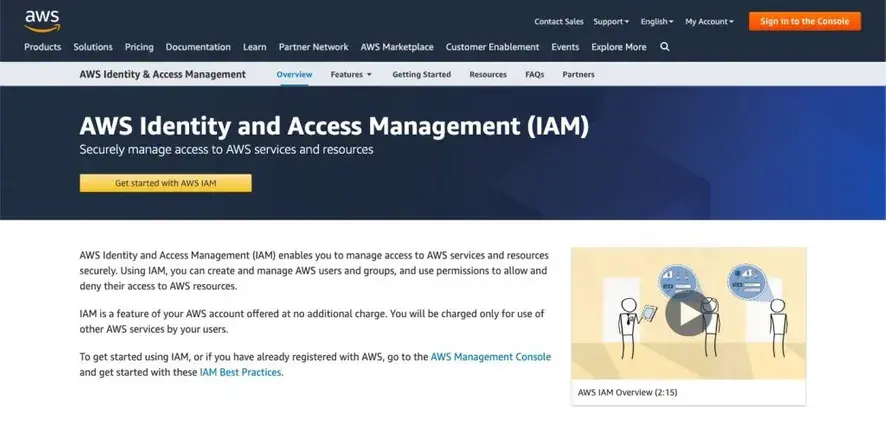The image size is (886, 431).
Task: Switch to Getting Started tab
Action: [422, 75]
